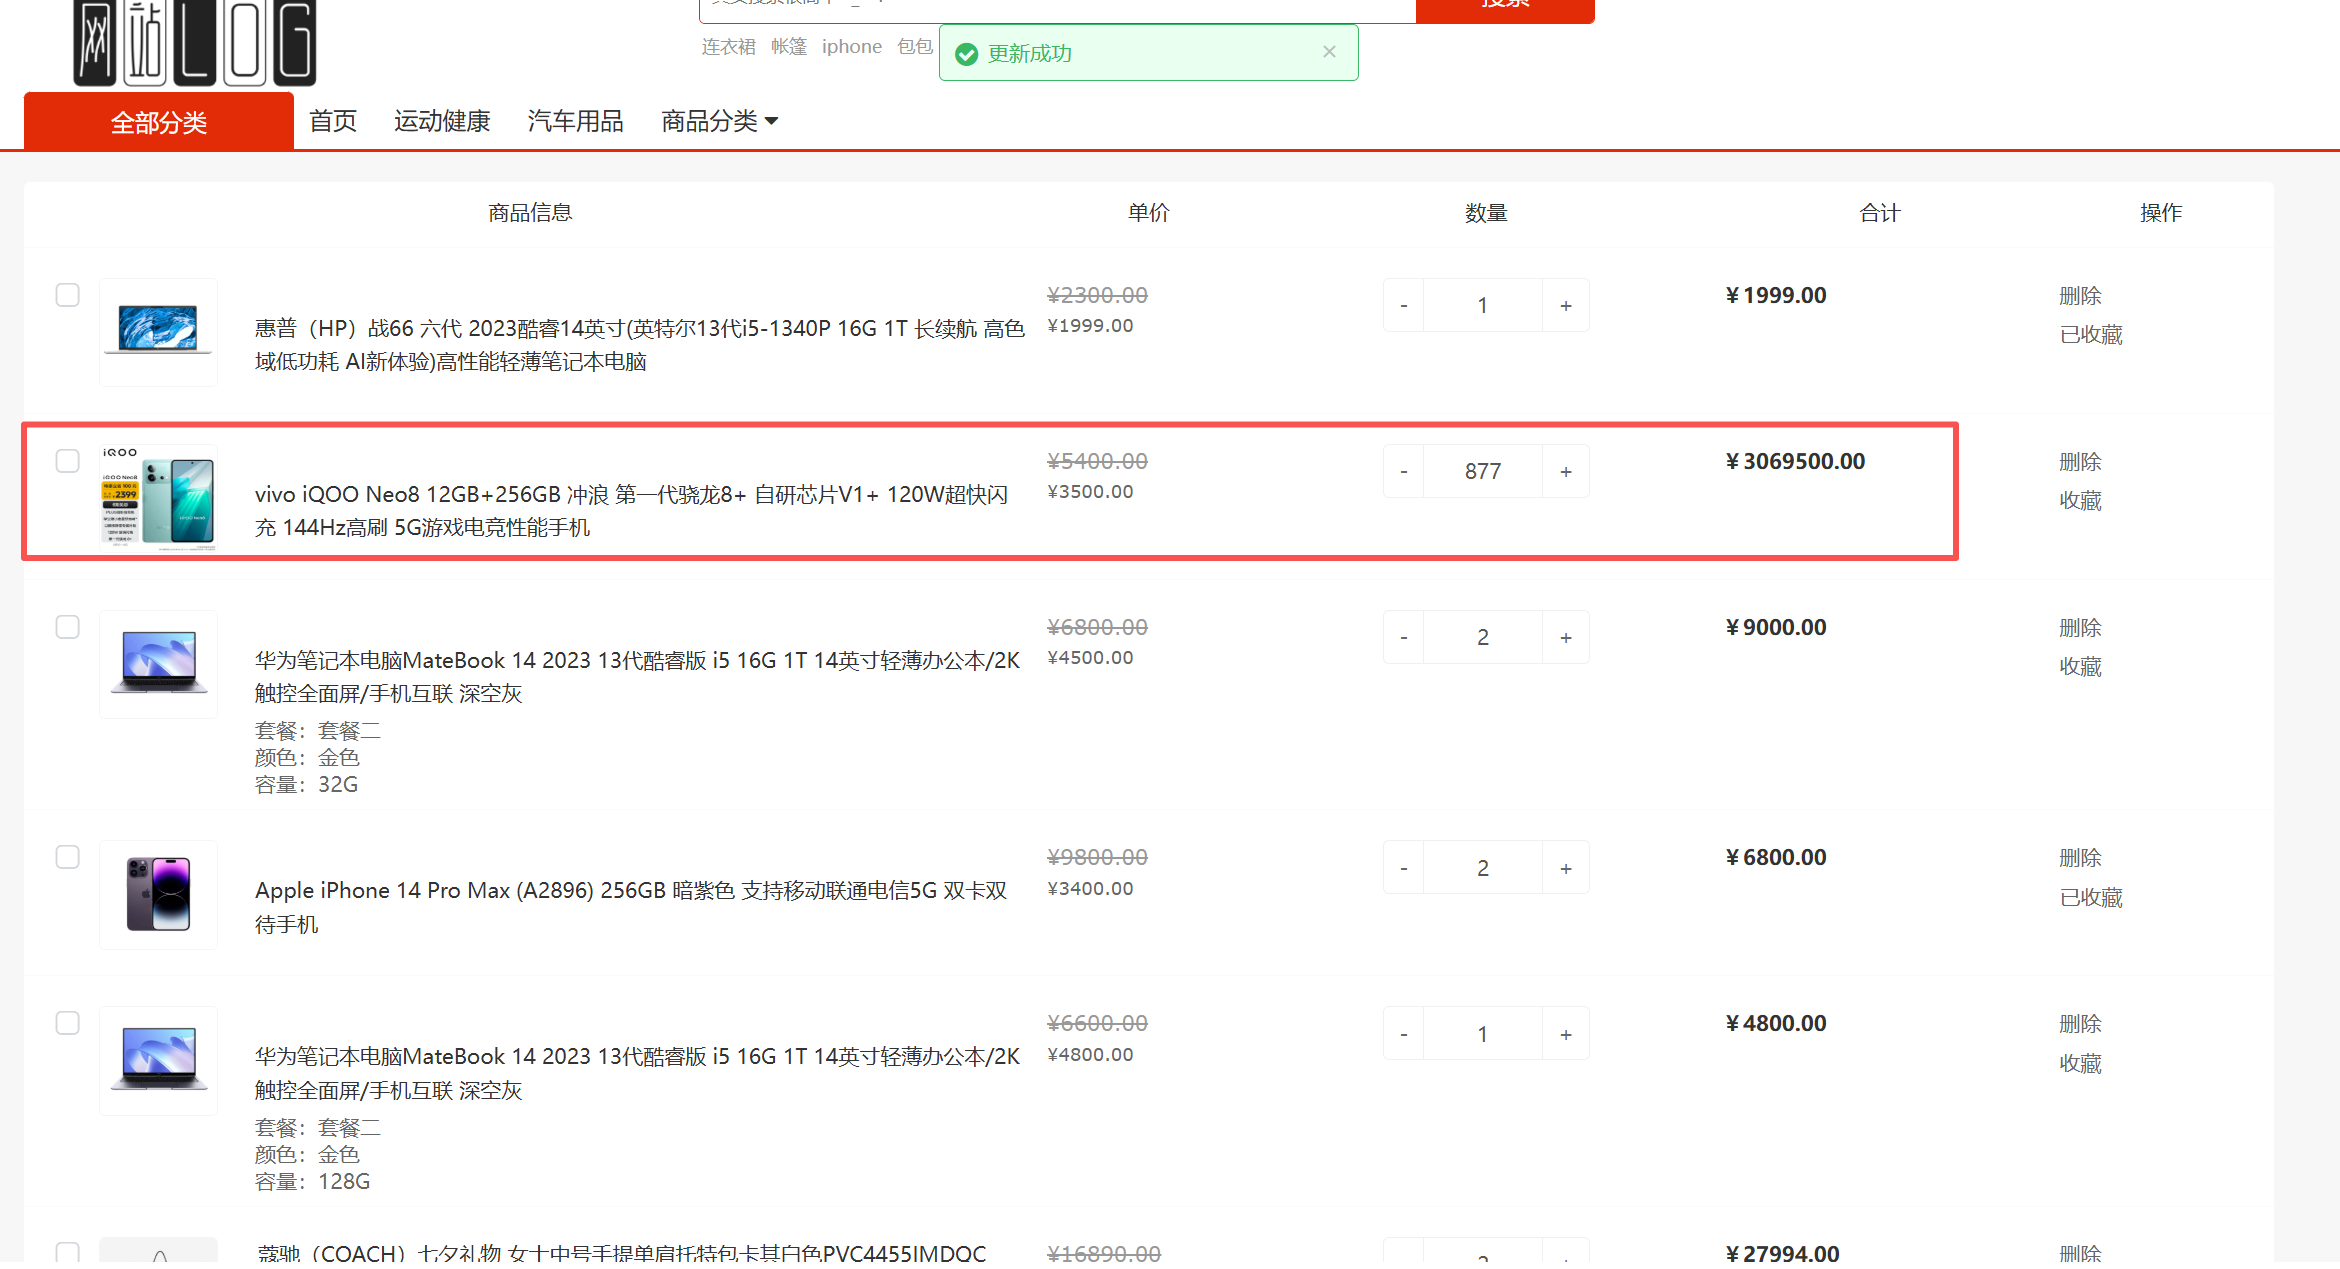
Task: Edit quantity field for iPhone 14 Pro Max
Action: click(x=1483, y=868)
